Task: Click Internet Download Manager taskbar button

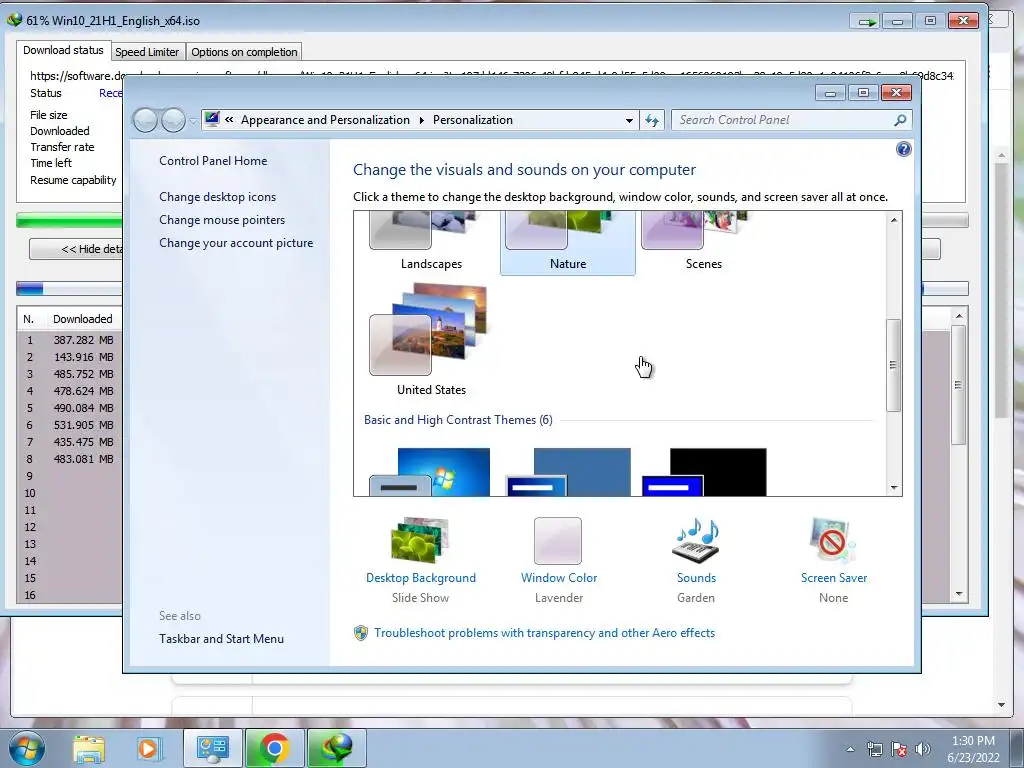Action: [337, 748]
